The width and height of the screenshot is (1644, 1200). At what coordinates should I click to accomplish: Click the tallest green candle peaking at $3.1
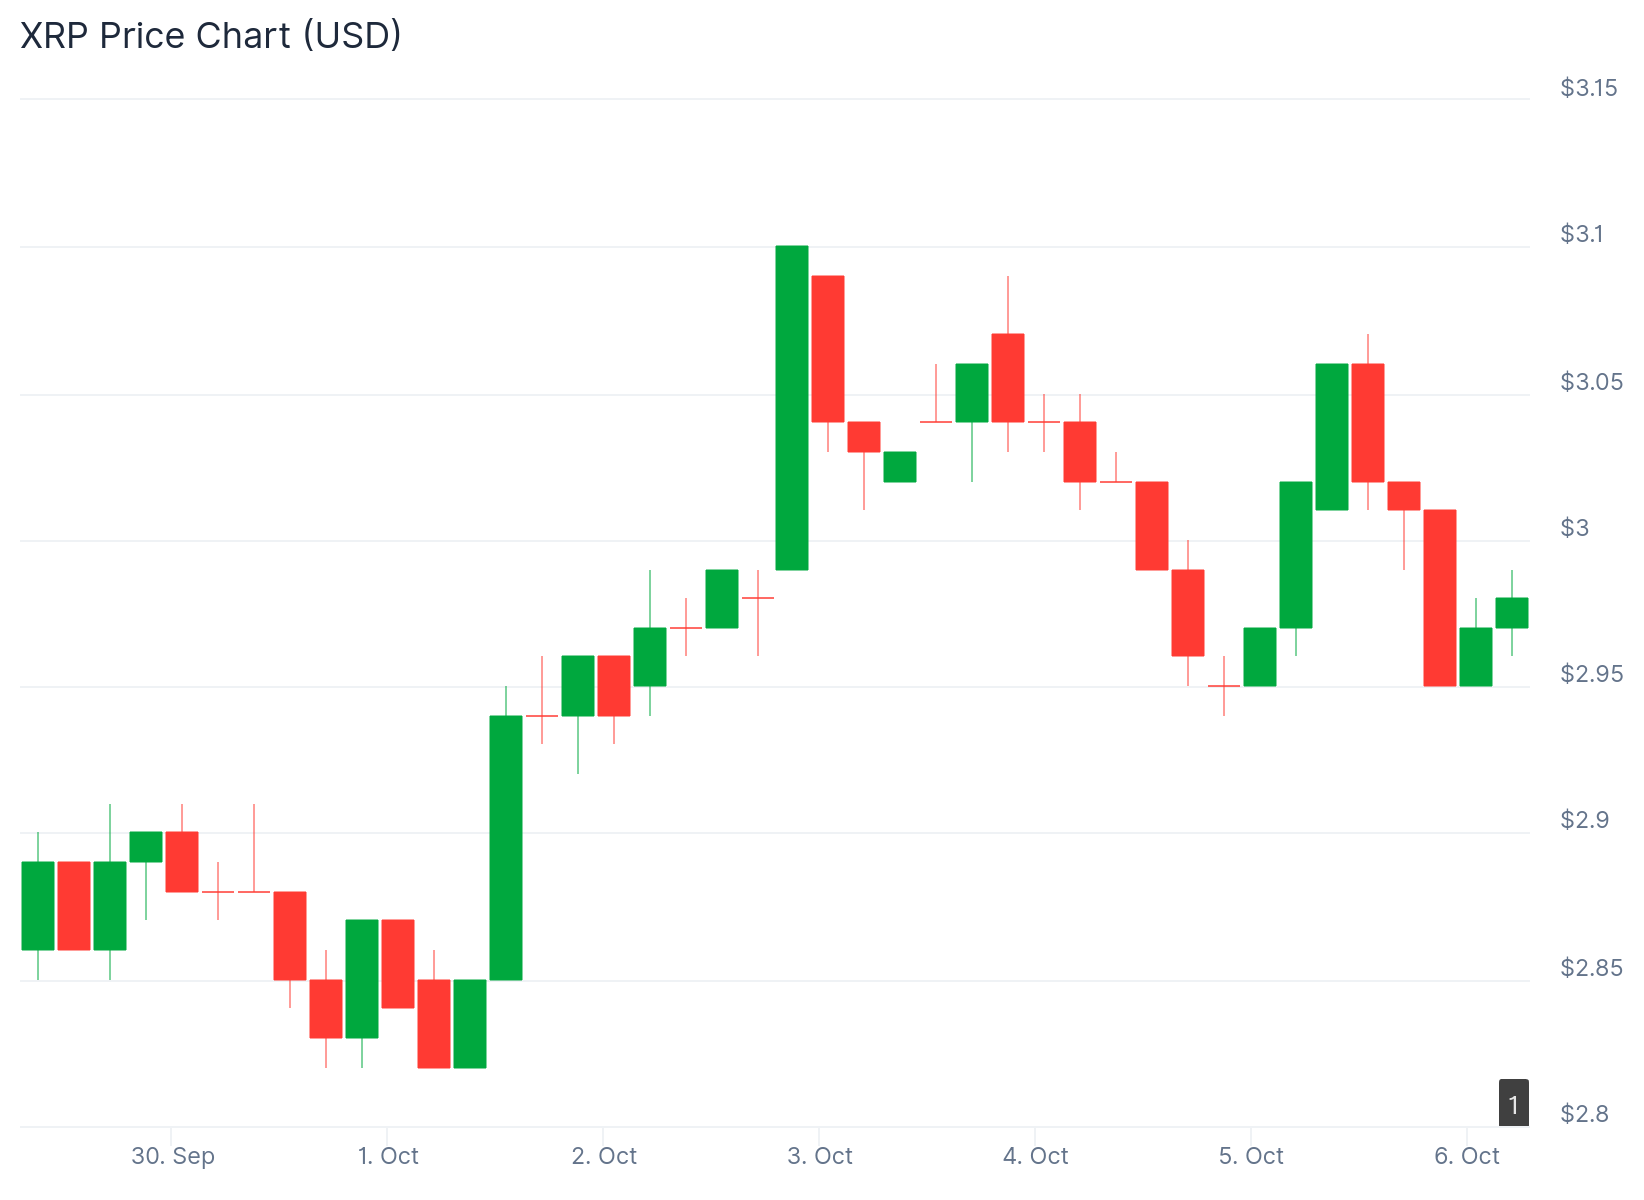[792, 408]
